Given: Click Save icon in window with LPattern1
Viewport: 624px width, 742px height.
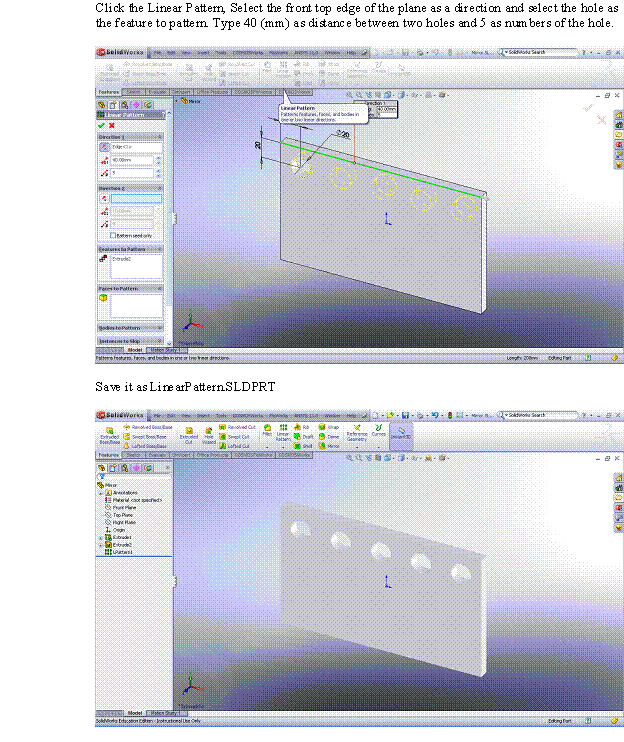Looking at the screenshot, I should tap(405, 415).
